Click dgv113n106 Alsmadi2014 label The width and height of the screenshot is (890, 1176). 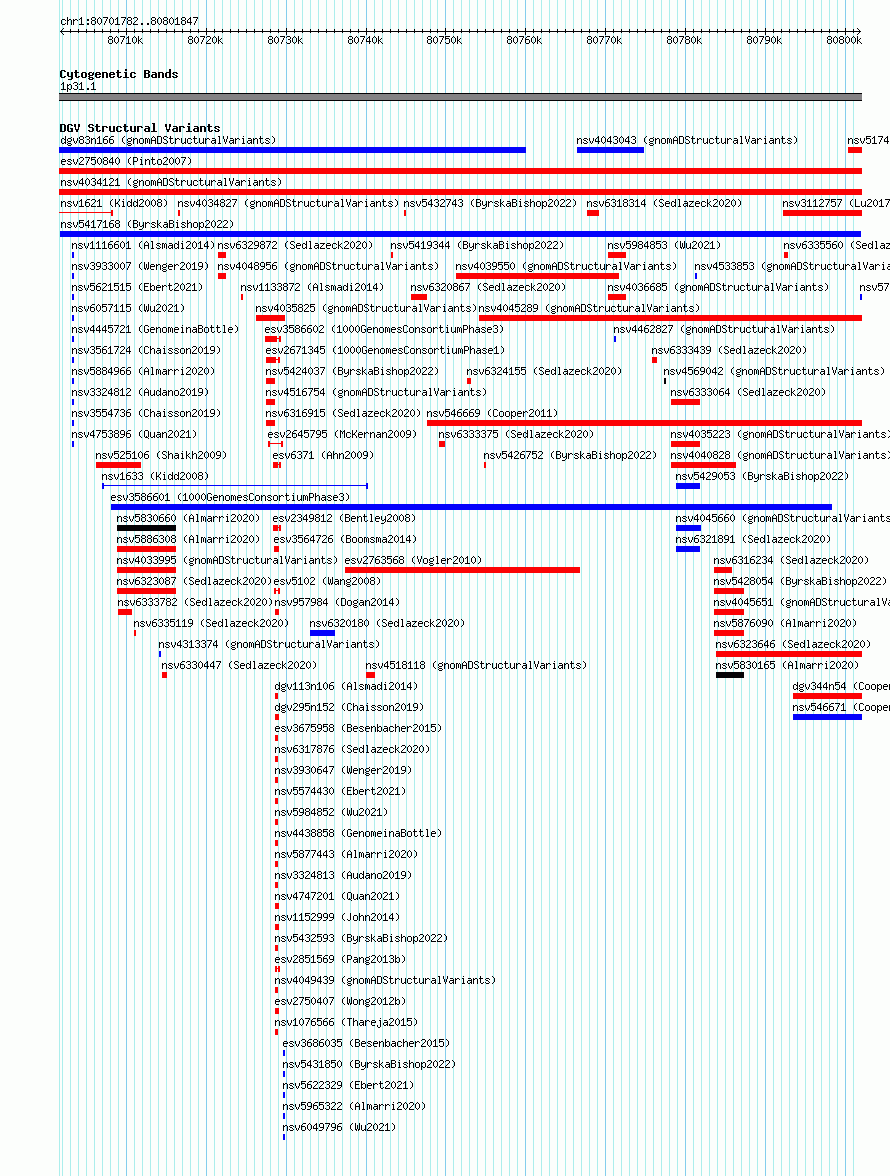346,686
